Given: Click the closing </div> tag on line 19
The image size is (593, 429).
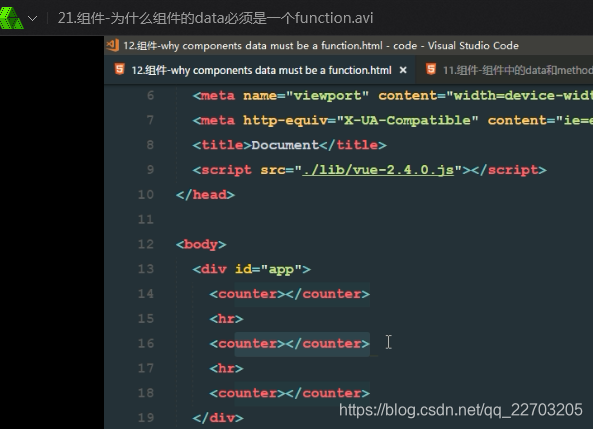Looking at the screenshot, I should tap(218, 418).
